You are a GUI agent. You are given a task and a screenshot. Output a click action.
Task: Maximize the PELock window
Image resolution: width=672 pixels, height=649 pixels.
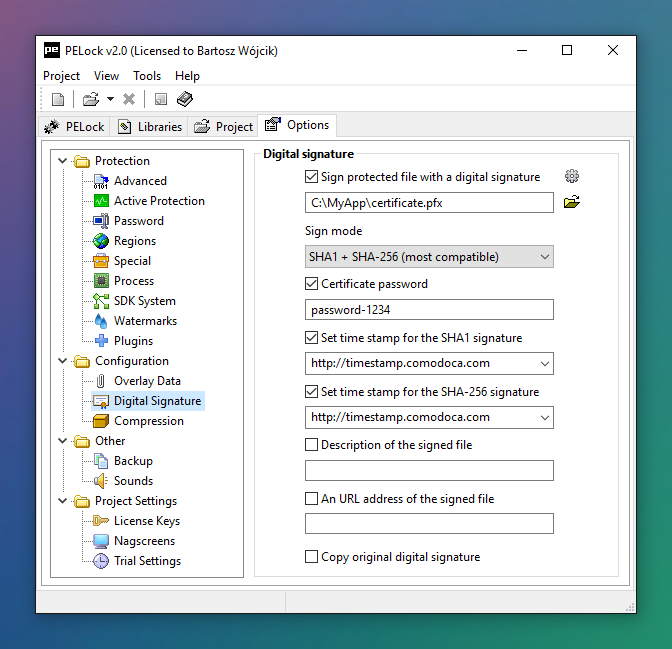(x=567, y=51)
